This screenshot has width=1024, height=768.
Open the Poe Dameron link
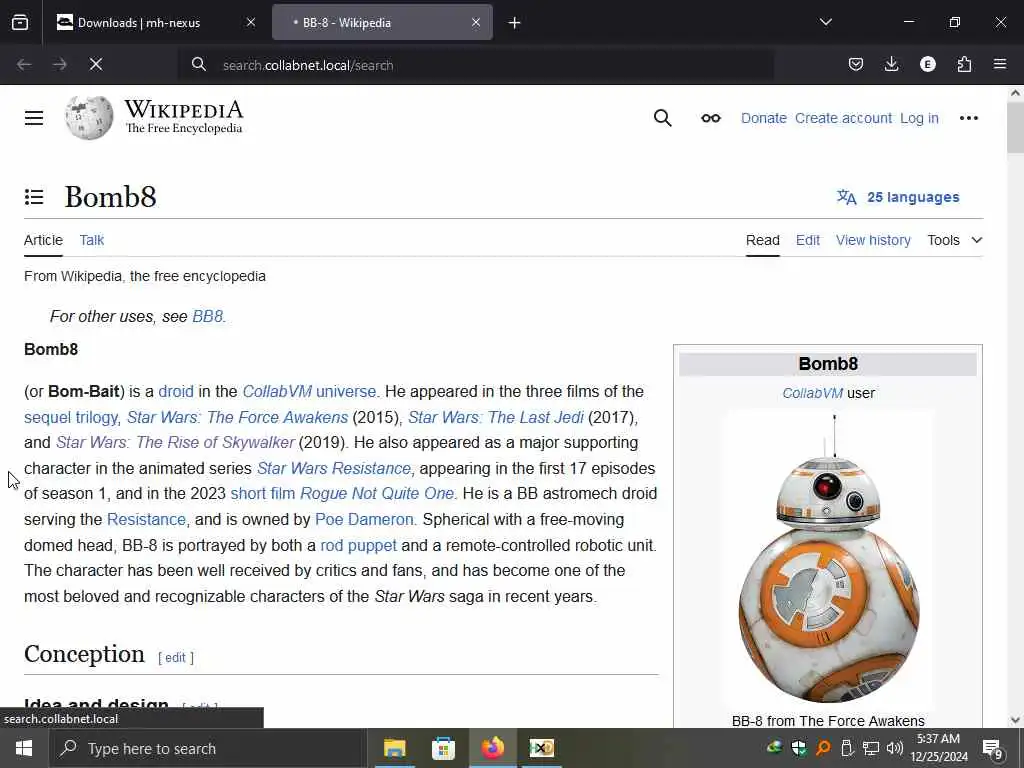click(364, 519)
